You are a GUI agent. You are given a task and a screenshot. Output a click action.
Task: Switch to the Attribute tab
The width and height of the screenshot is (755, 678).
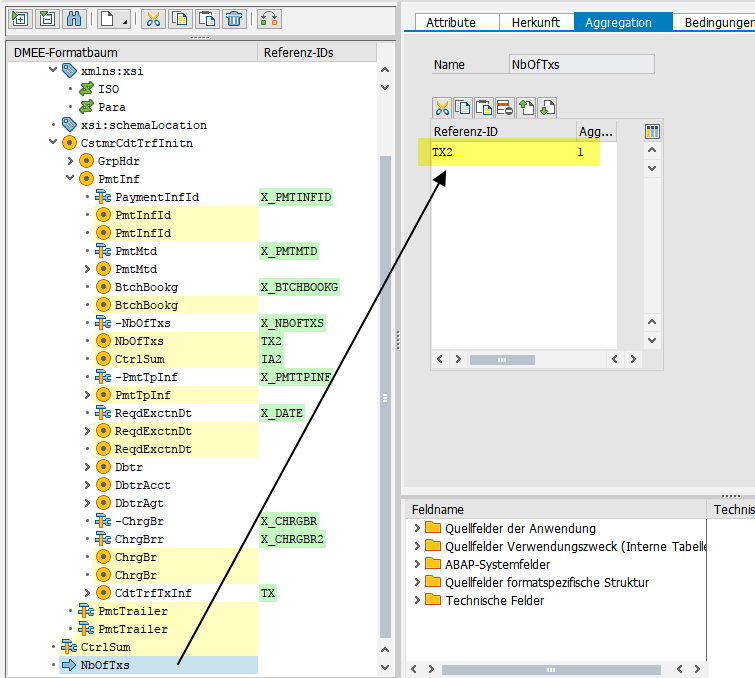pyautogui.click(x=451, y=22)
